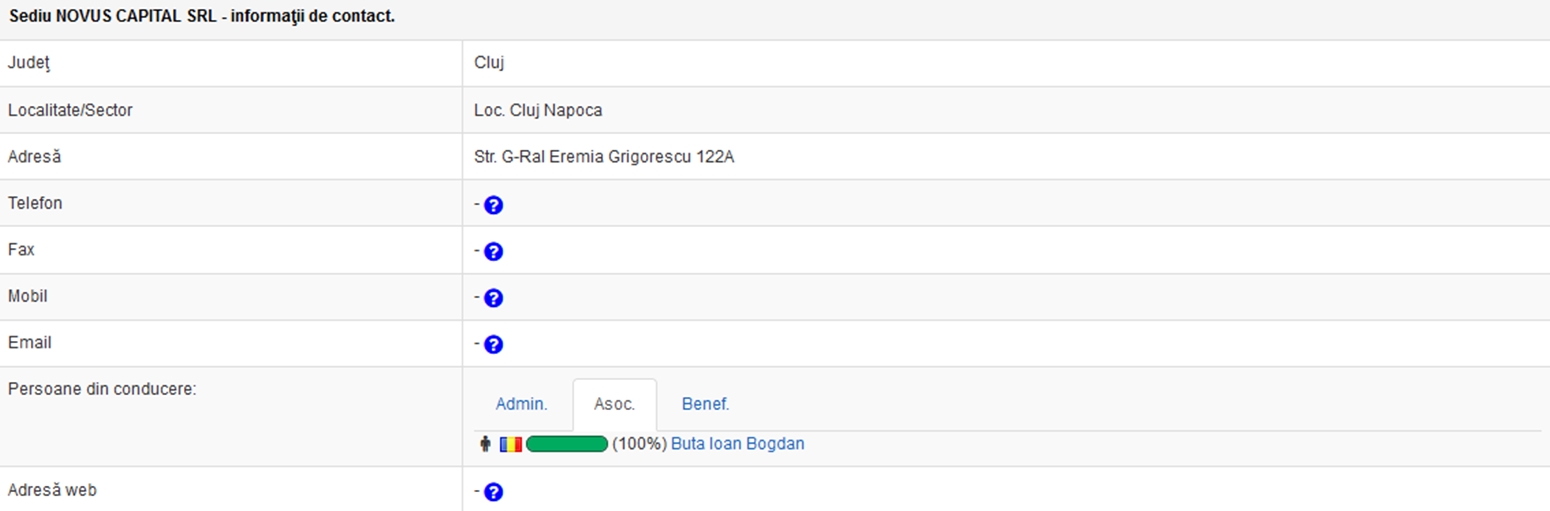Click the (100%) percentage text
This screenshot has width=1550, height=511.
639,444
